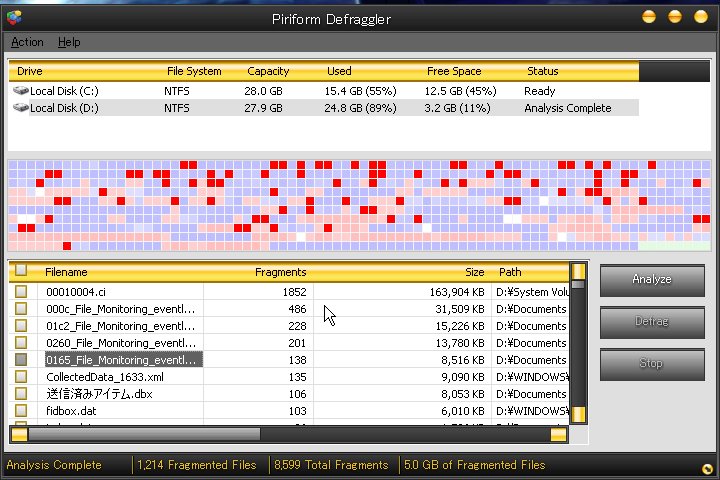720x480 pixels.
Task: Click the status bar corner icon
Action: coord(708,469)
